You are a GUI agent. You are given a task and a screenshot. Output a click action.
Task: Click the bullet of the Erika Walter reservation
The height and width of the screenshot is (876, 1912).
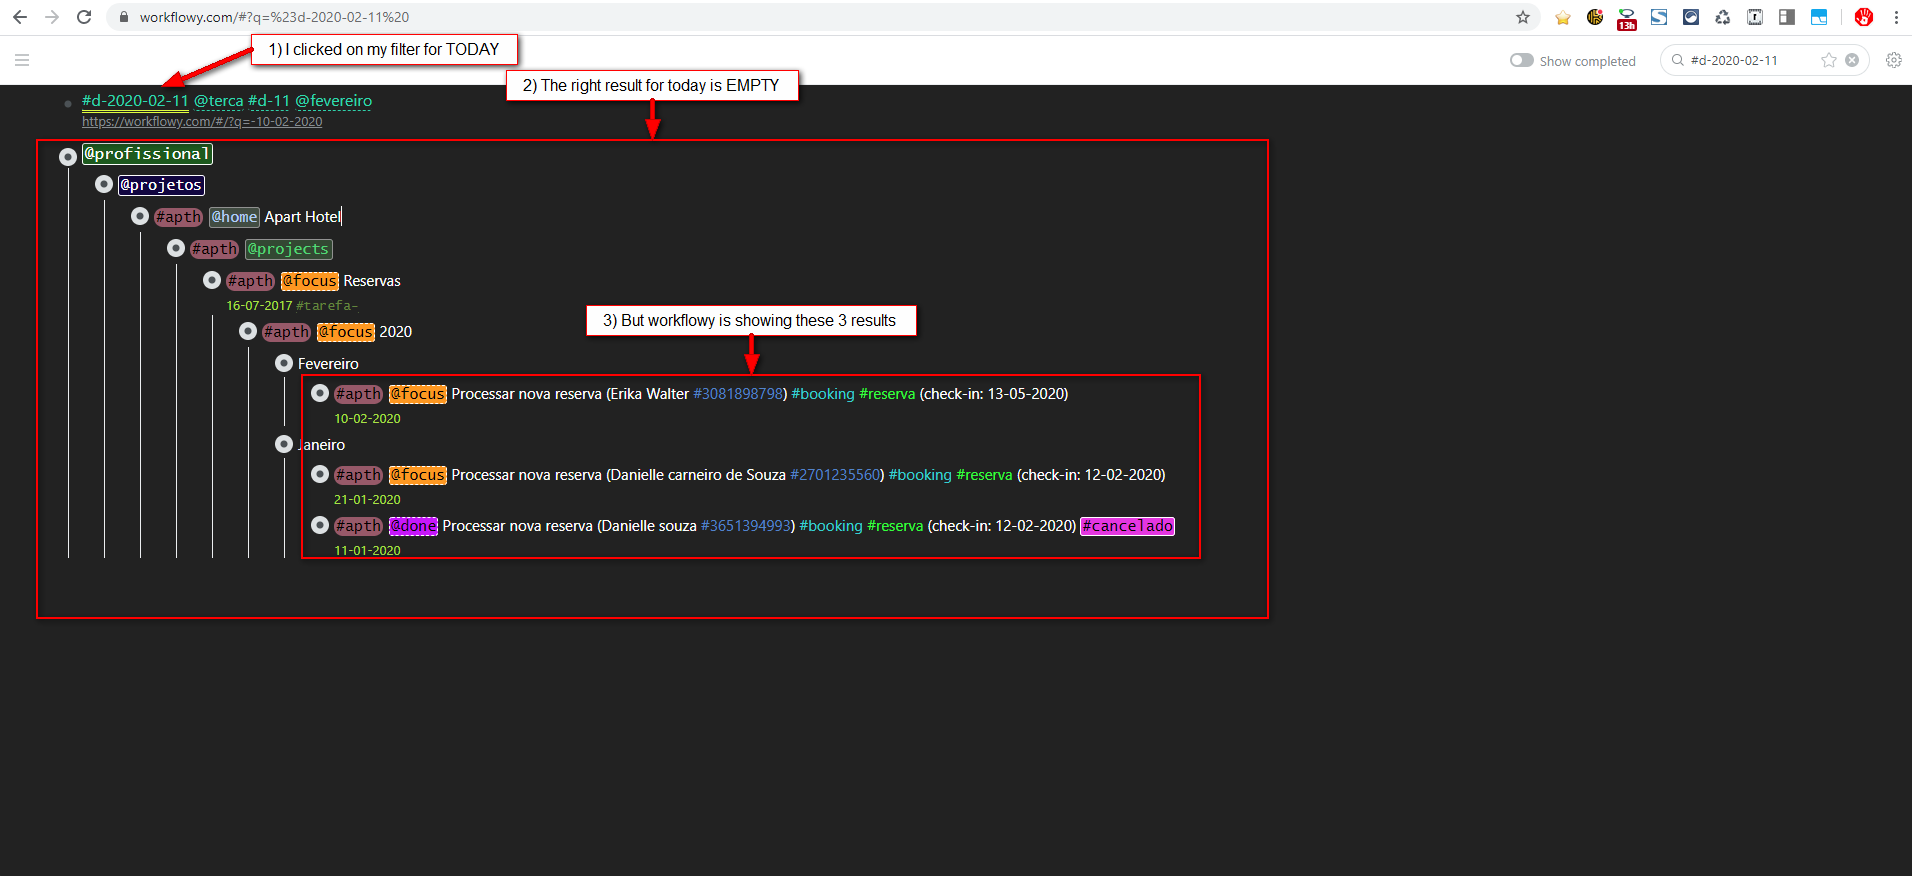[x=320, y=393]
